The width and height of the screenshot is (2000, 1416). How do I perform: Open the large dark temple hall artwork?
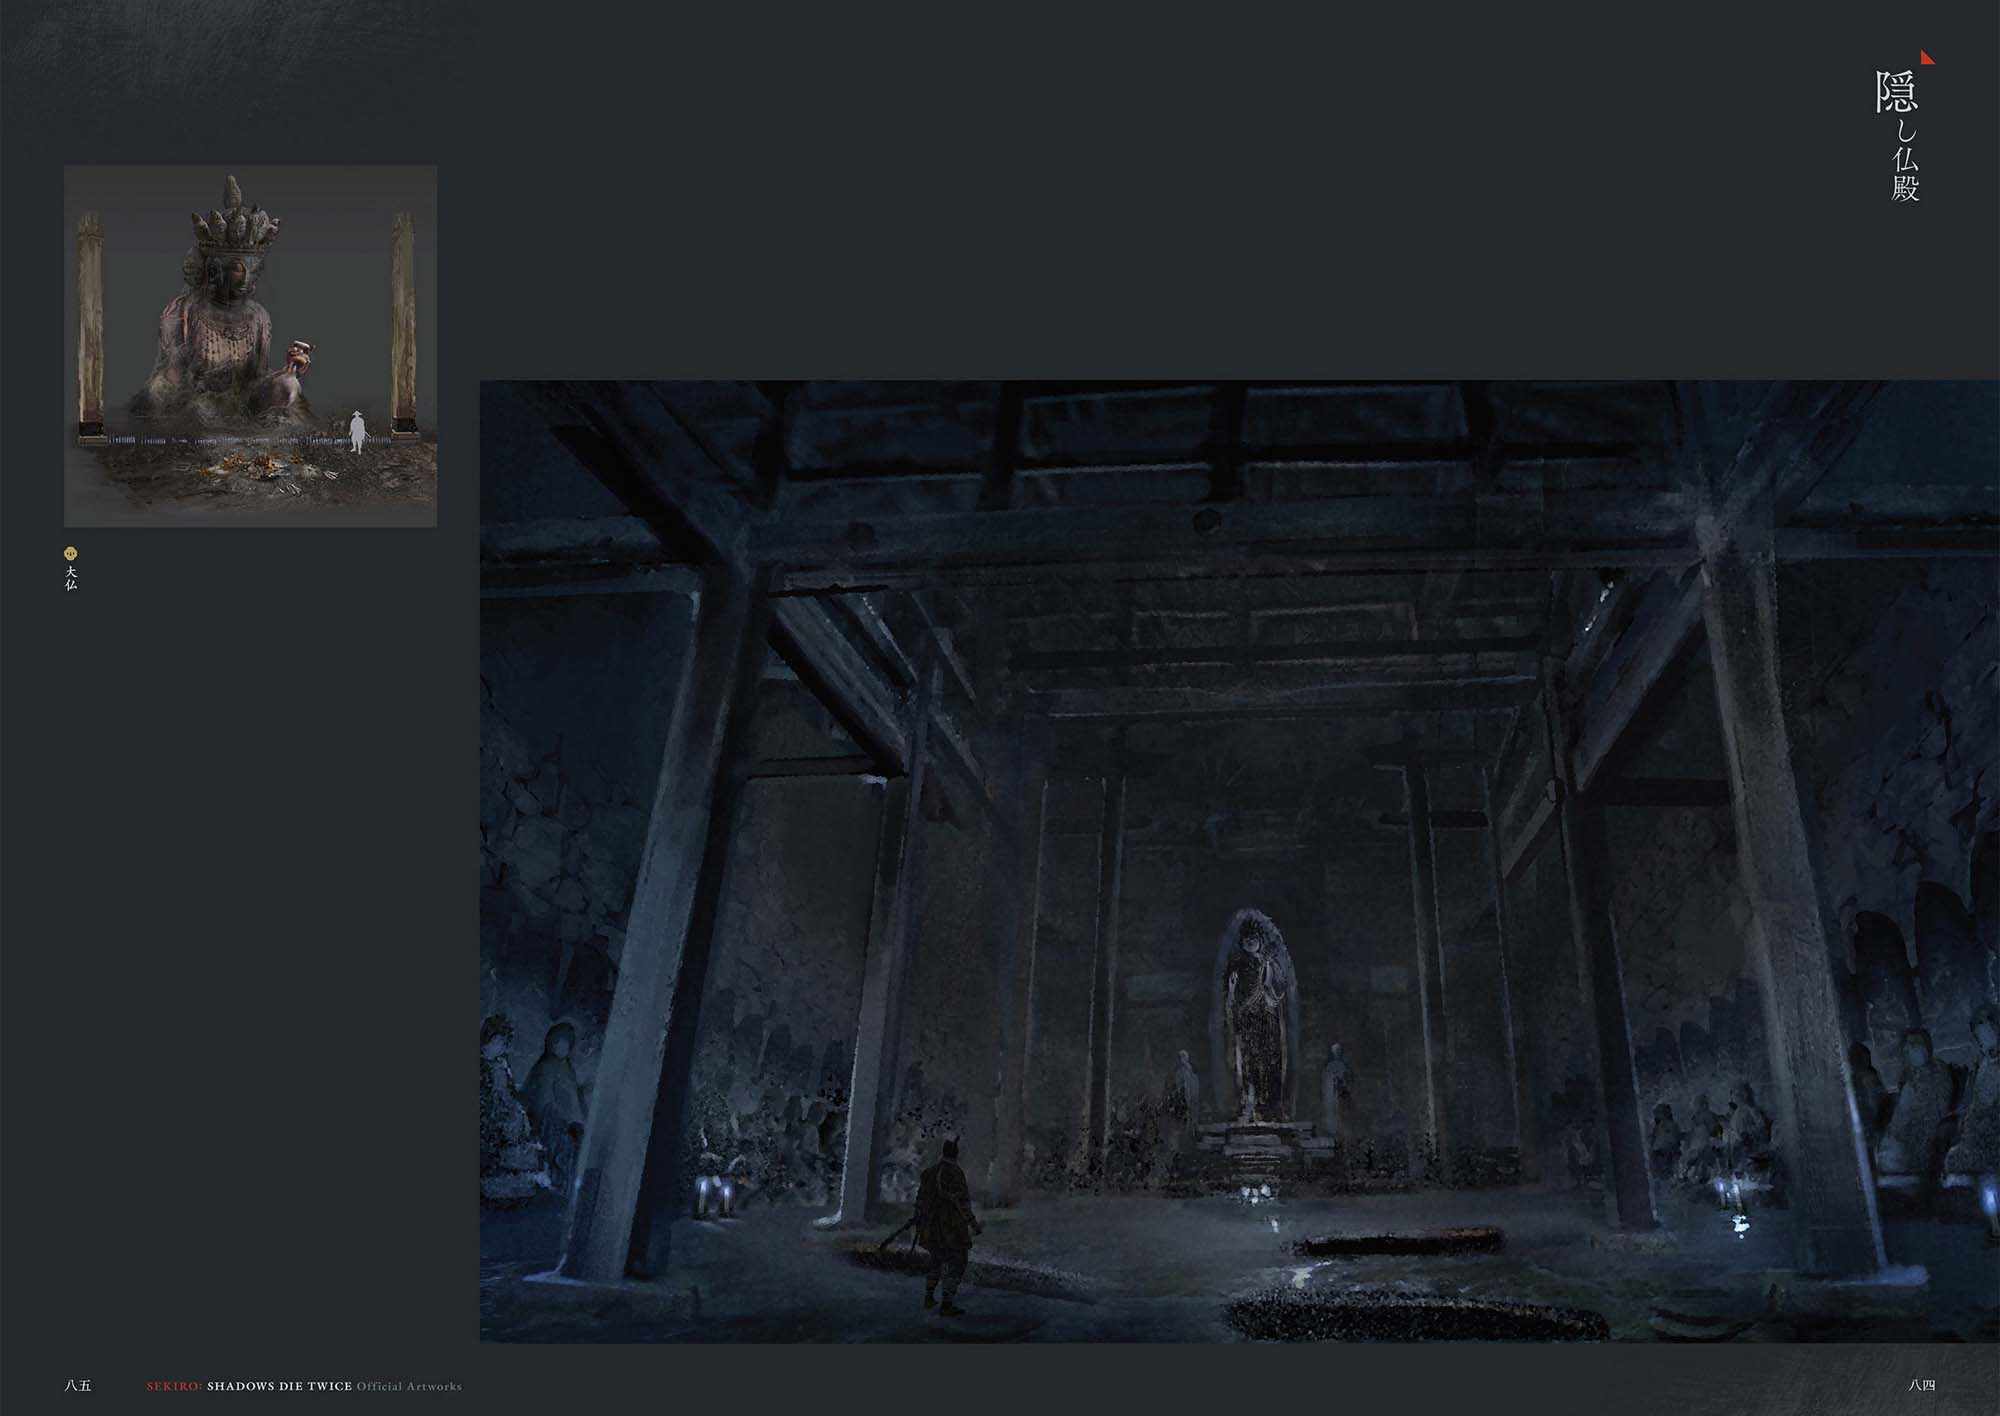tap(1238, 860)
